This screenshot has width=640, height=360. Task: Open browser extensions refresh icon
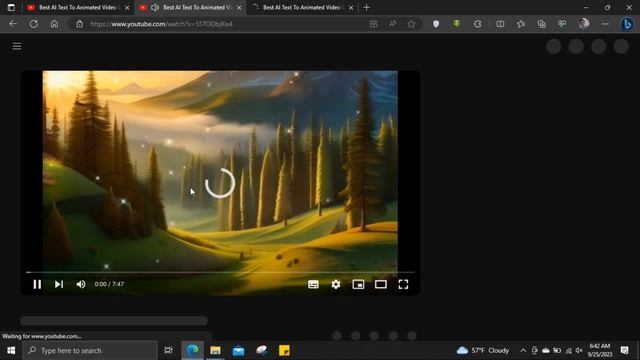(x=478, y=24)
